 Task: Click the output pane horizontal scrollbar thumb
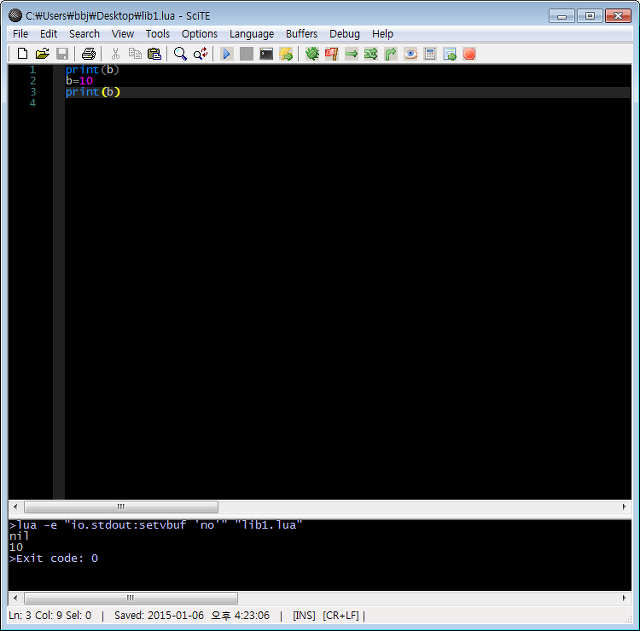tap(131, 598)
